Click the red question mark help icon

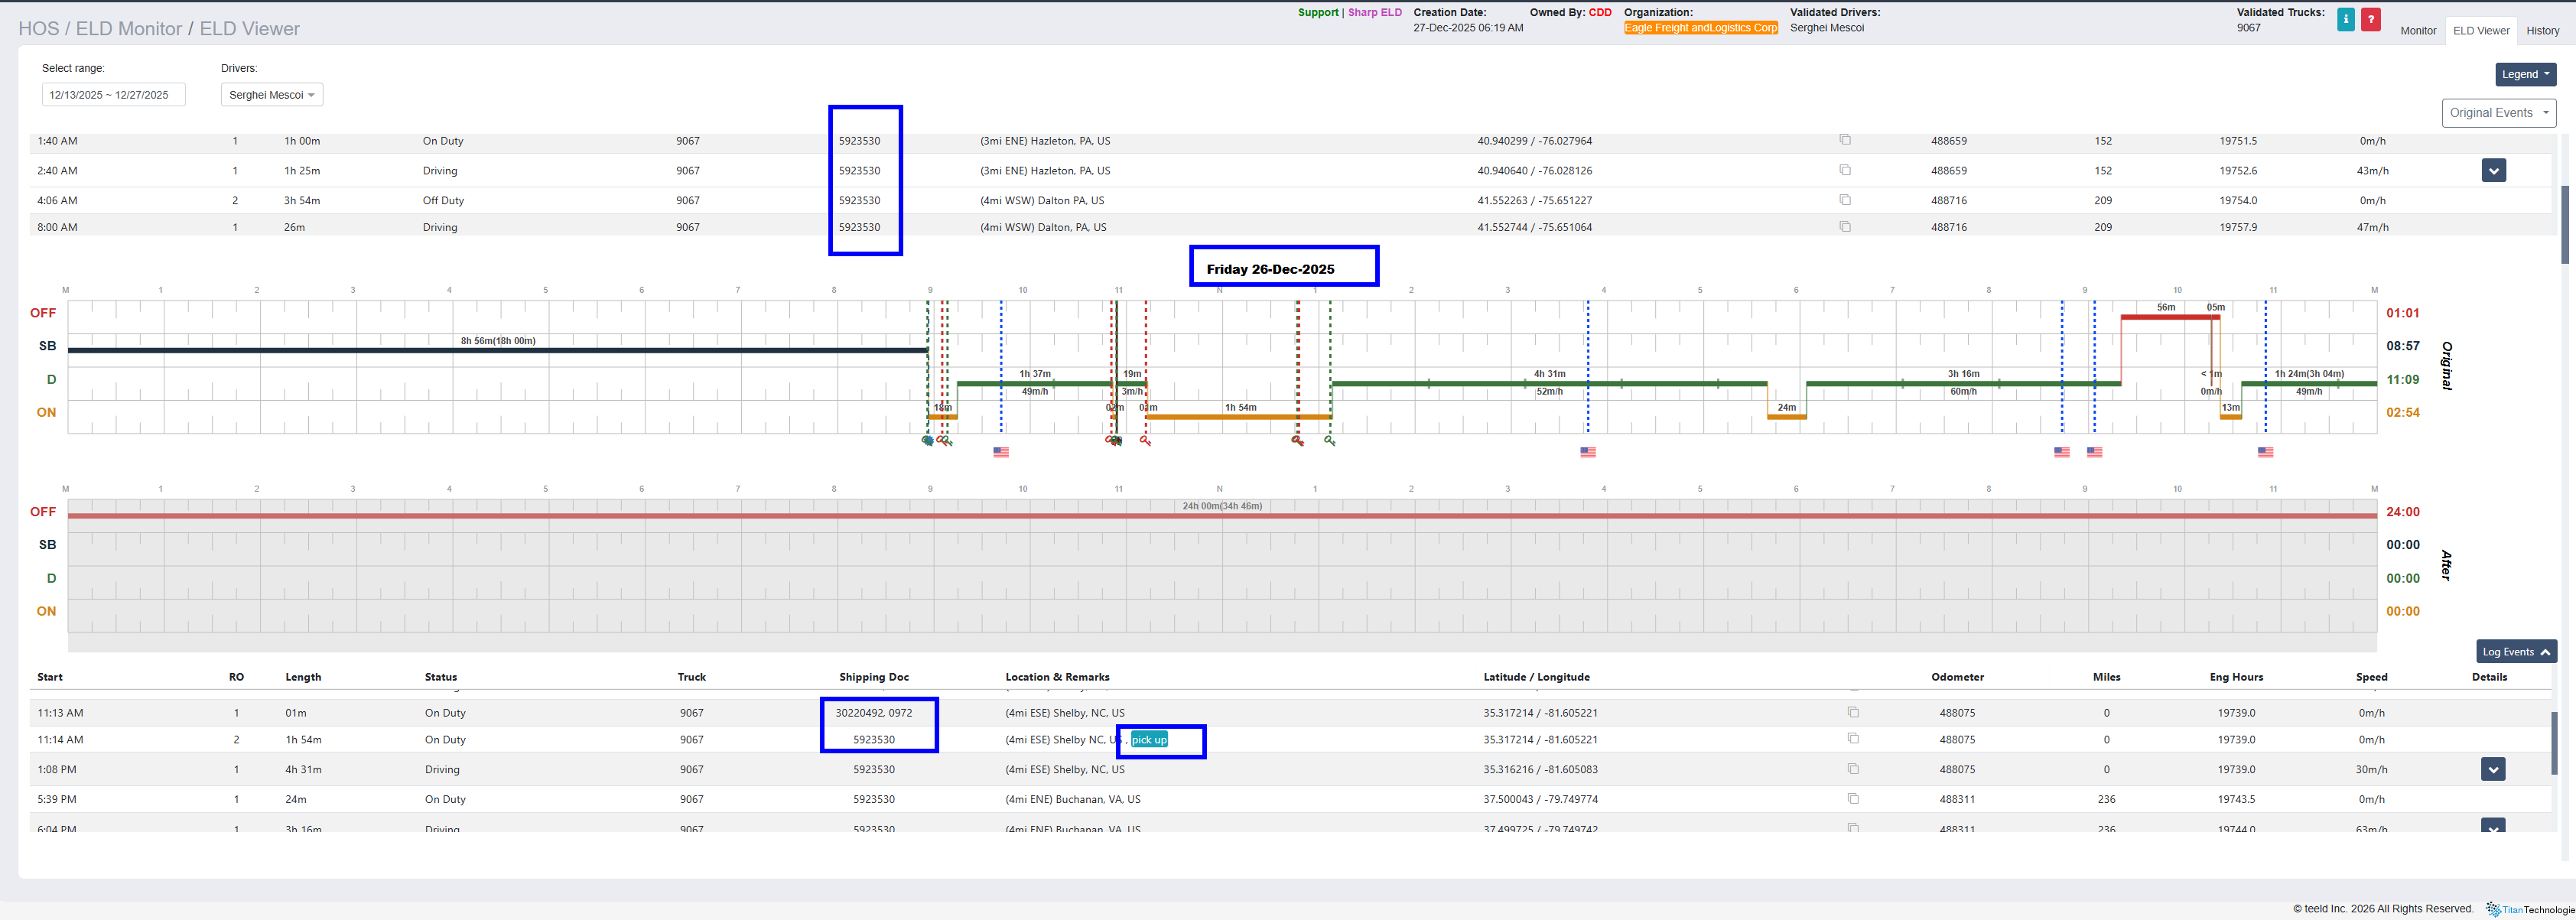2370,20
